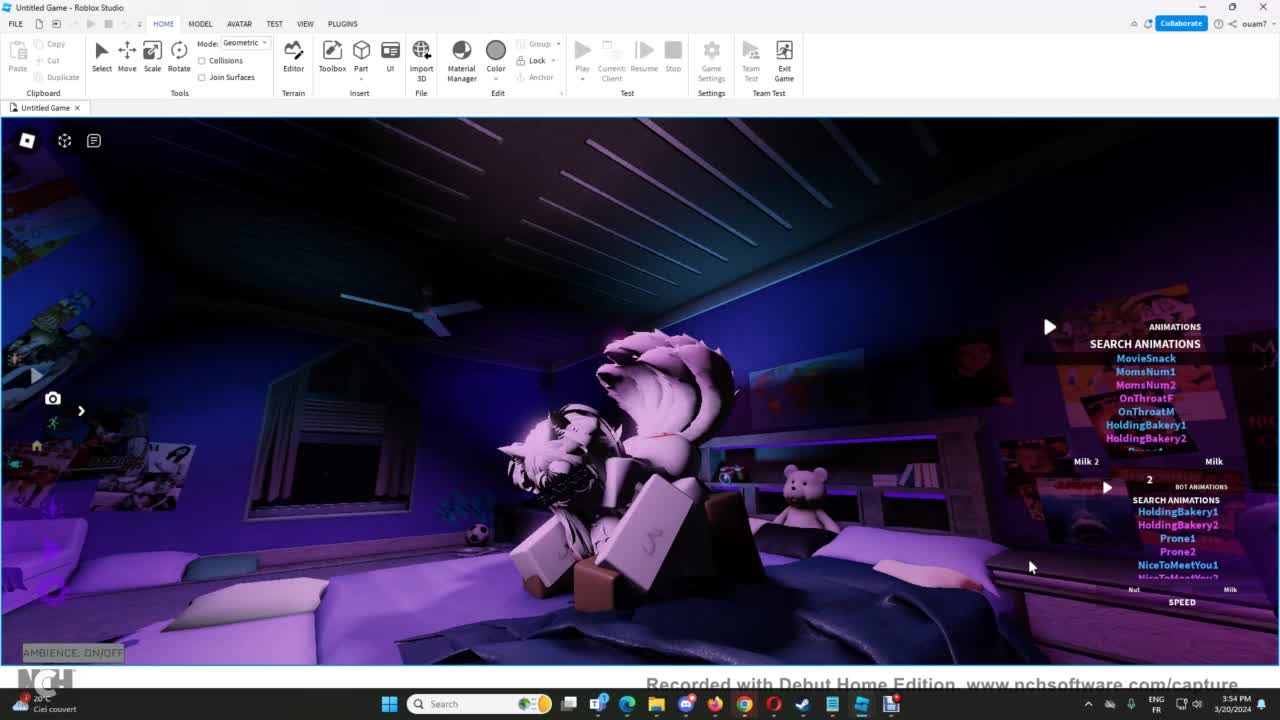The width and height of the screenshot is (1280, 720).
Task: Switch to the MODEL ribbon tab
Action: click(x=200, y=24)
